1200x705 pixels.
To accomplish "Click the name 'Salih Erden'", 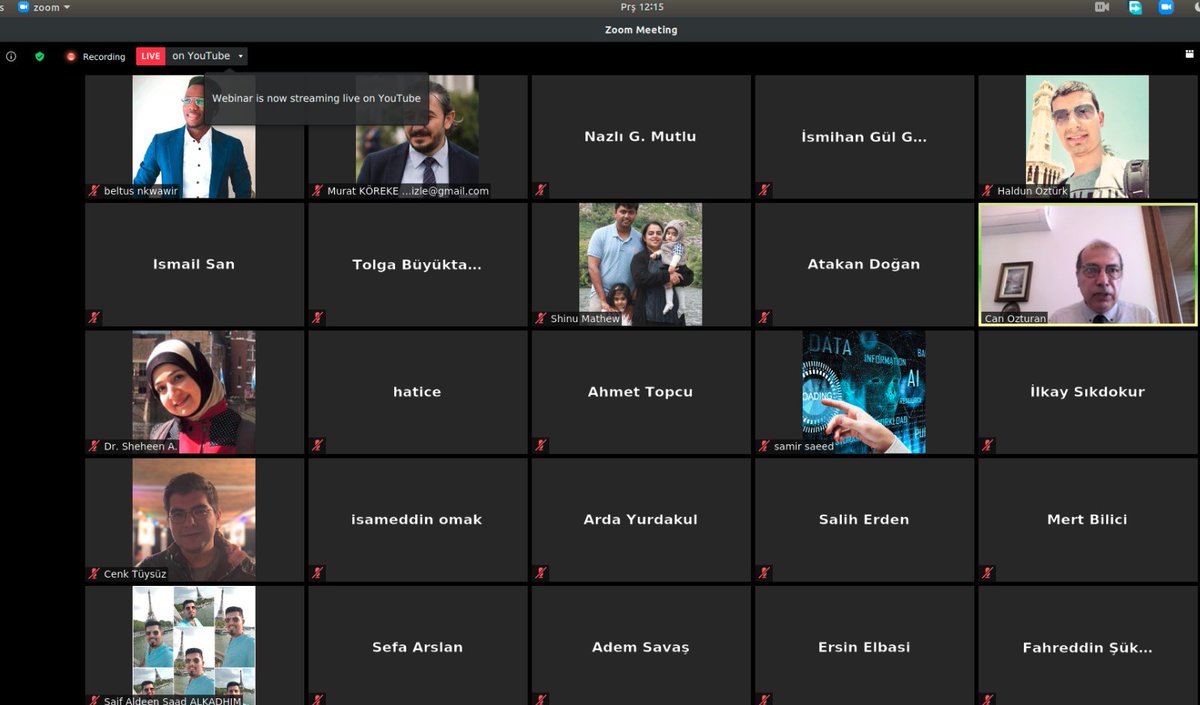I will pos(864,520).
